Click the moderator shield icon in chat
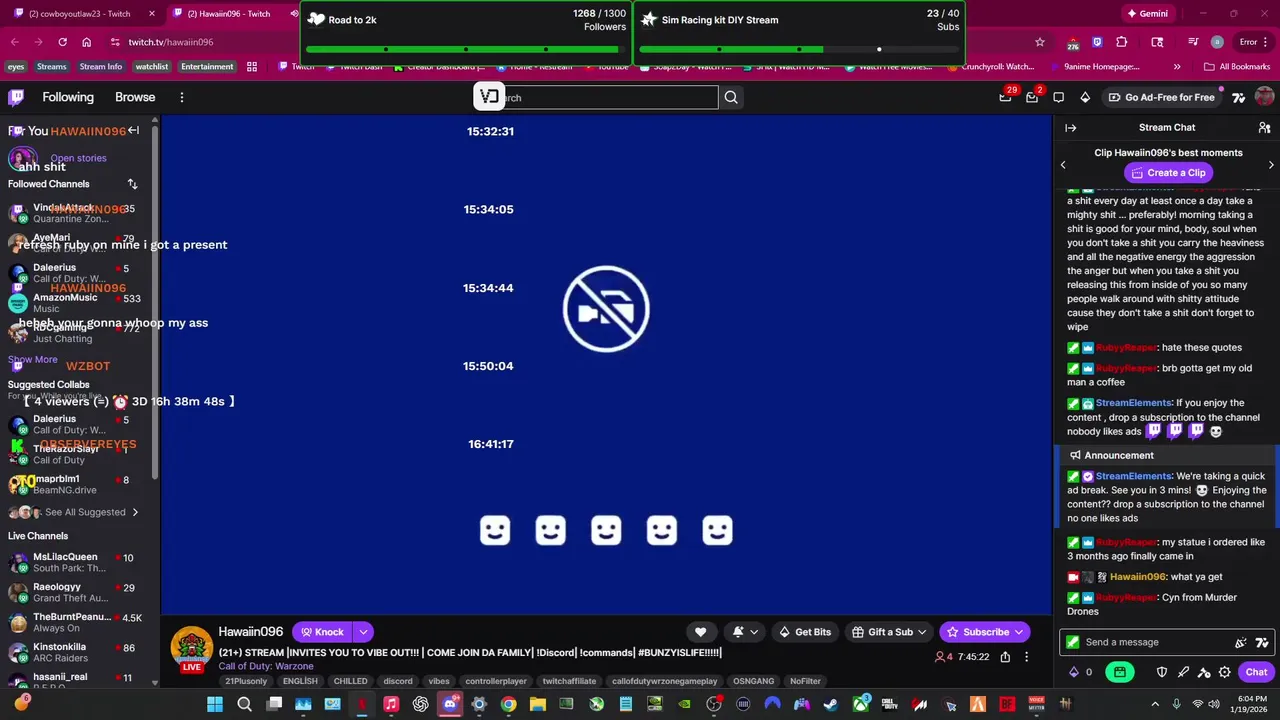Viewport: 1280px width, 720px height. point(1162,672)
